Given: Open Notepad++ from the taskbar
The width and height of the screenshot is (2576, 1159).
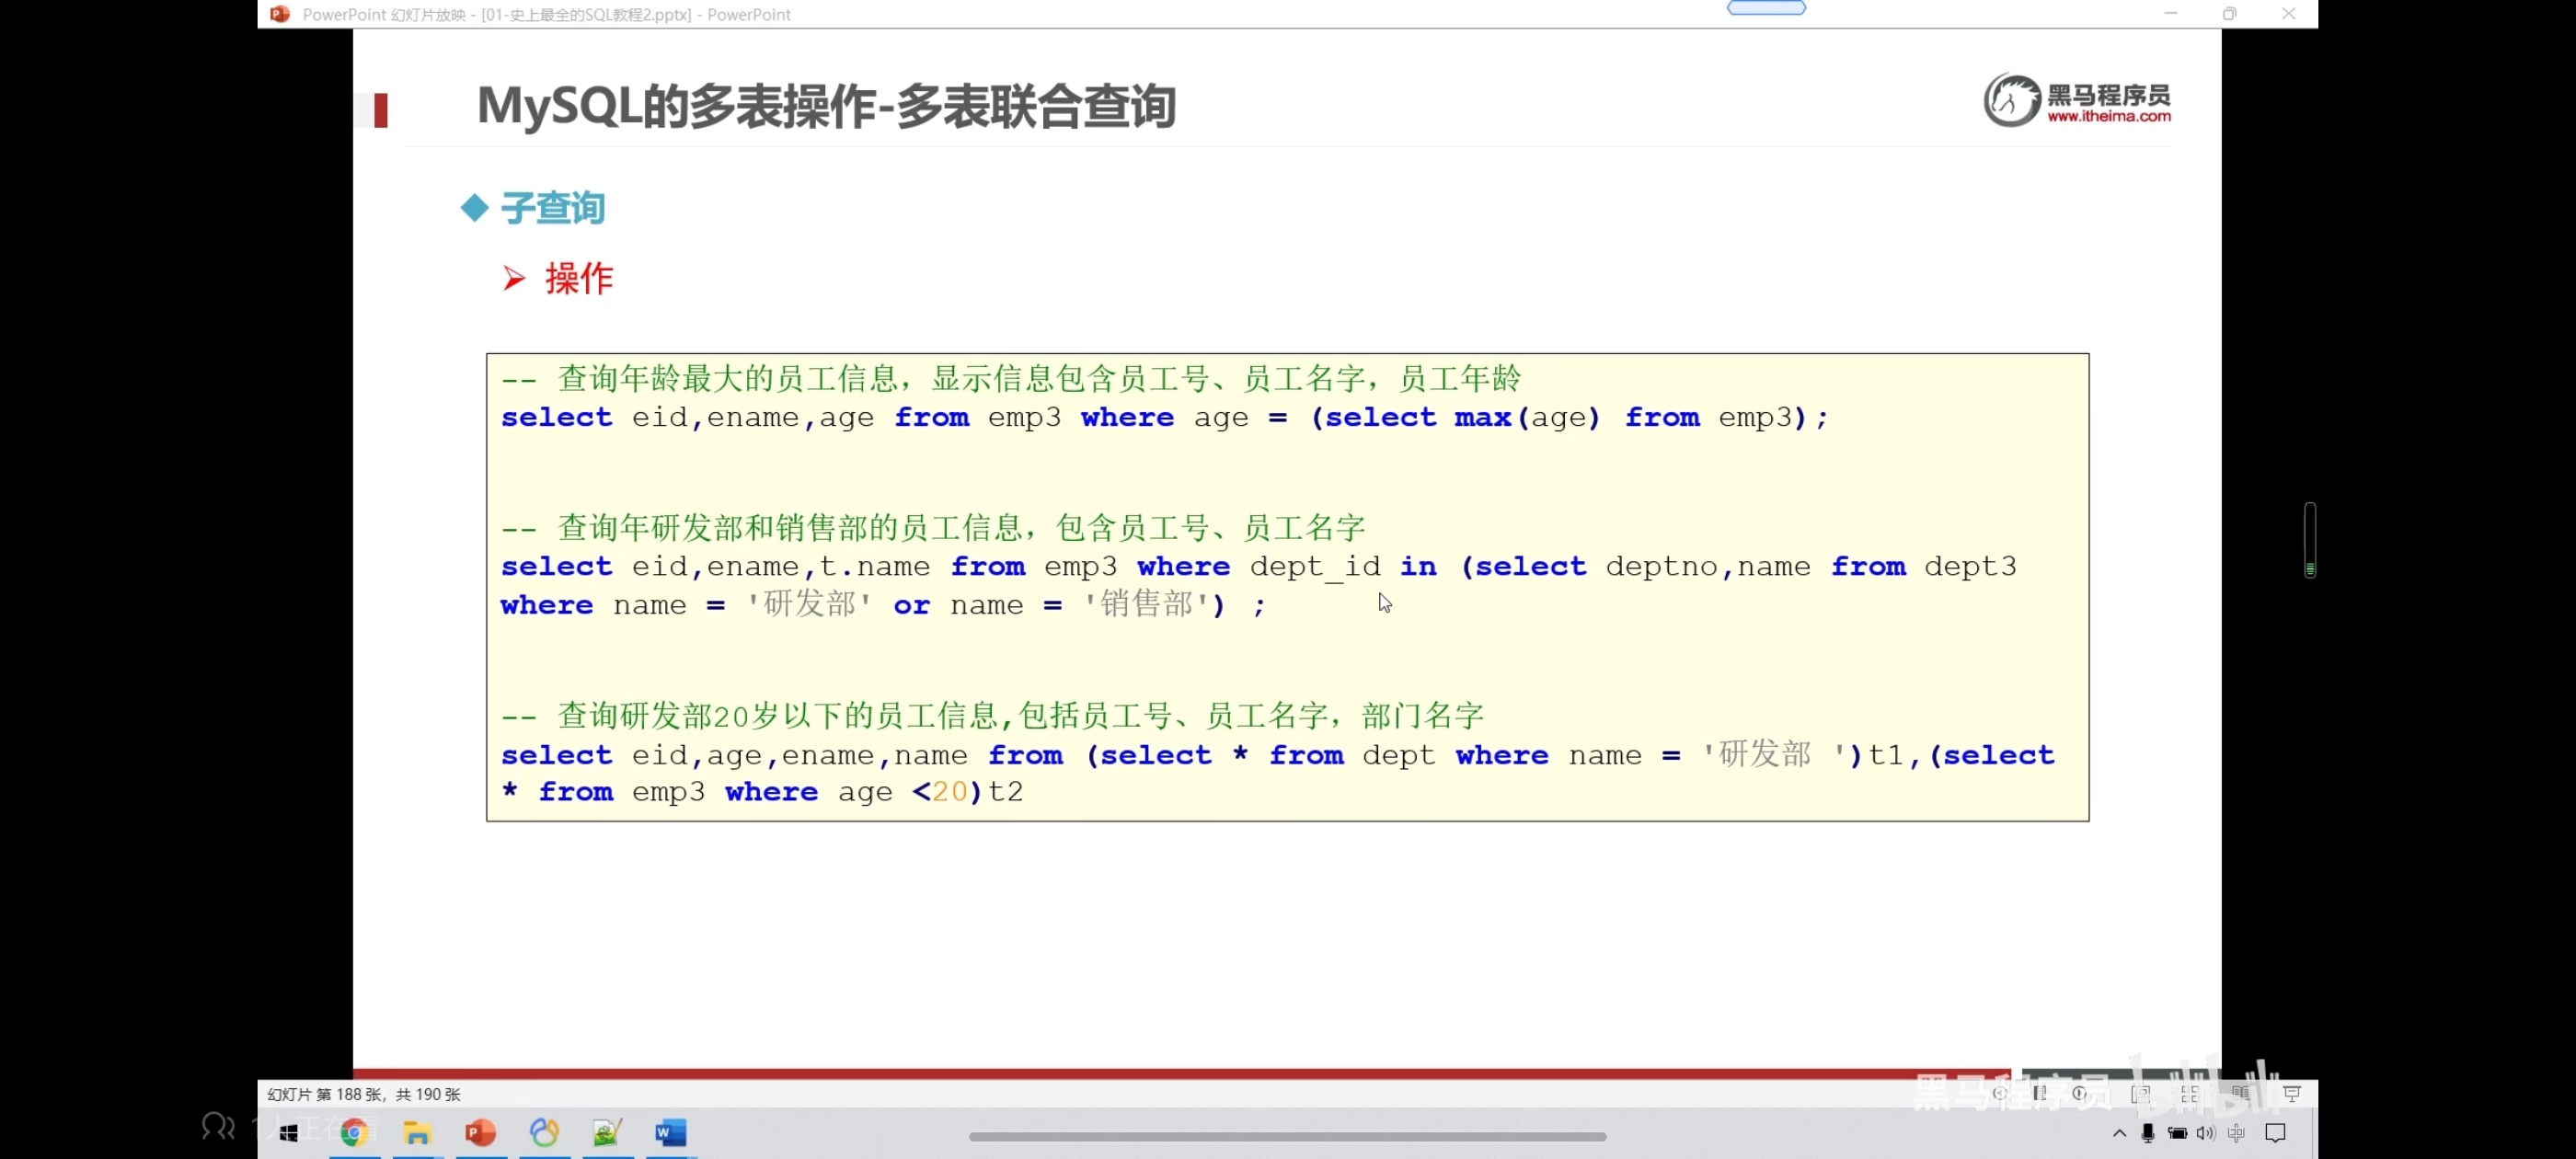Looking at the screenshot, I should (x=607, y=1132).
